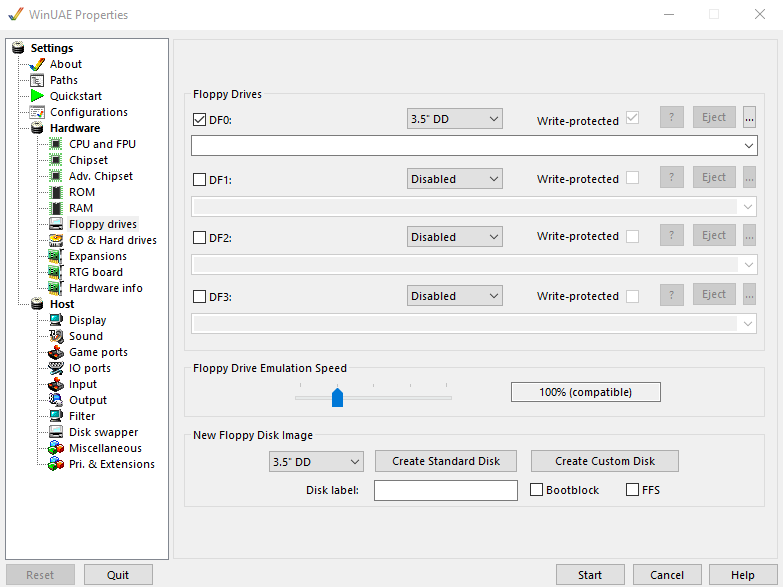783x587 pixels.
Task: Click the Output icon in Host section
Action: pos(56,400)
